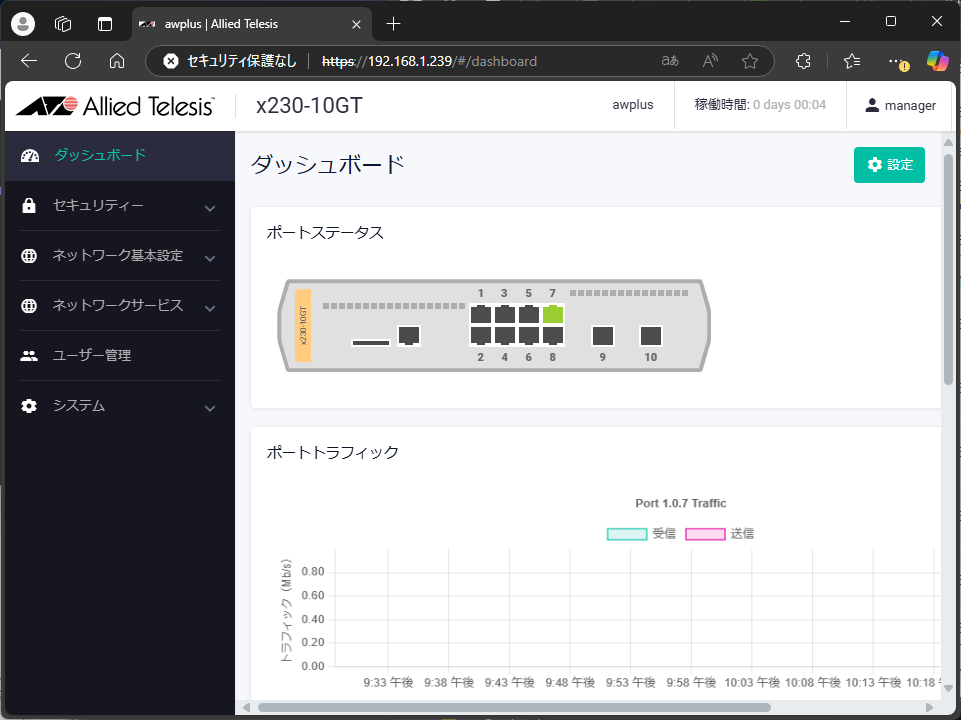This screenshot has height=720, width=961.
Task: Click the port 10 SFP icon
Action: [x=651, y=336]
